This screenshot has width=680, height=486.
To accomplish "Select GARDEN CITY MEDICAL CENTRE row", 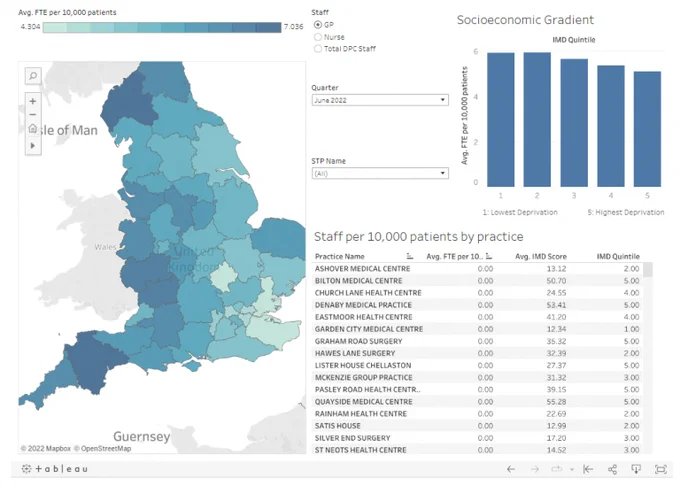I will click(477, 329).
